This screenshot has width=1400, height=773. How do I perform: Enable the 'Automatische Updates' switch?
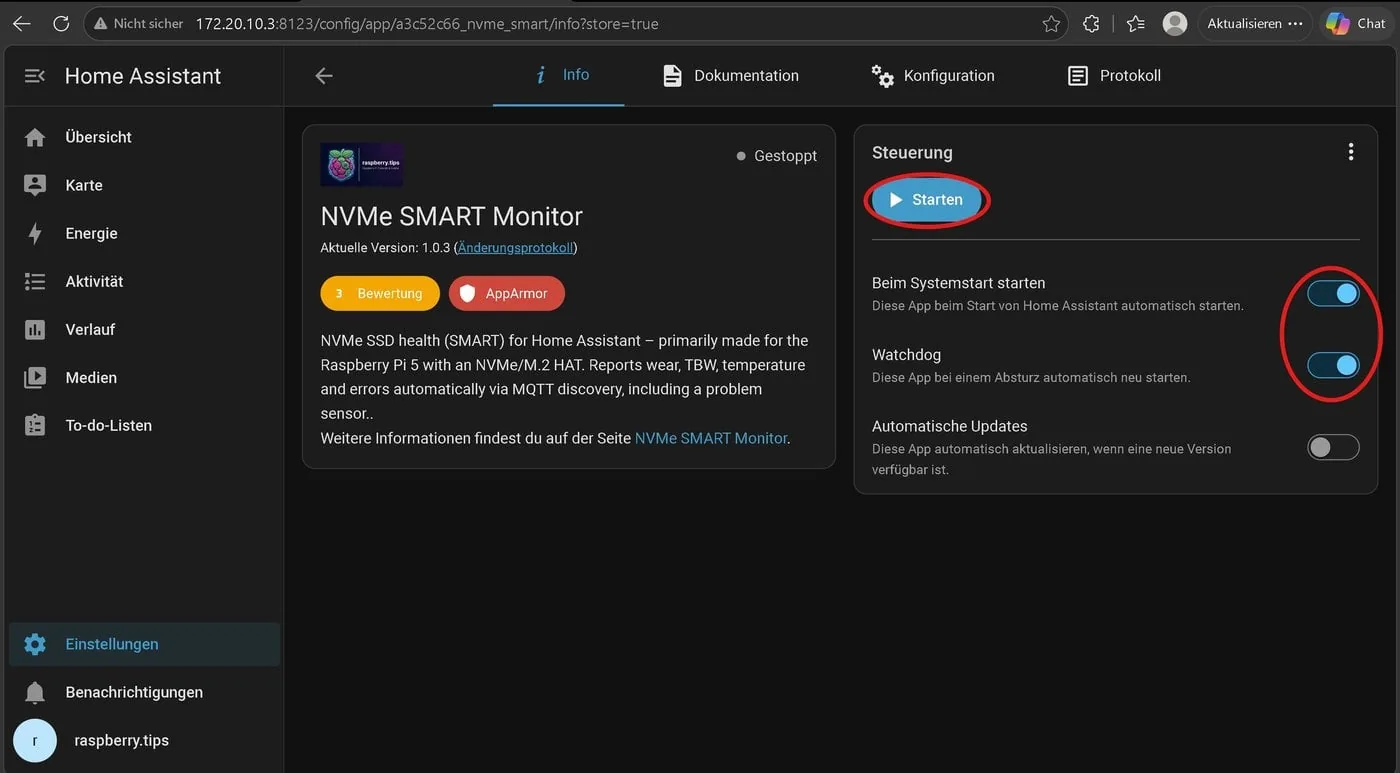tap(1334, 447)
